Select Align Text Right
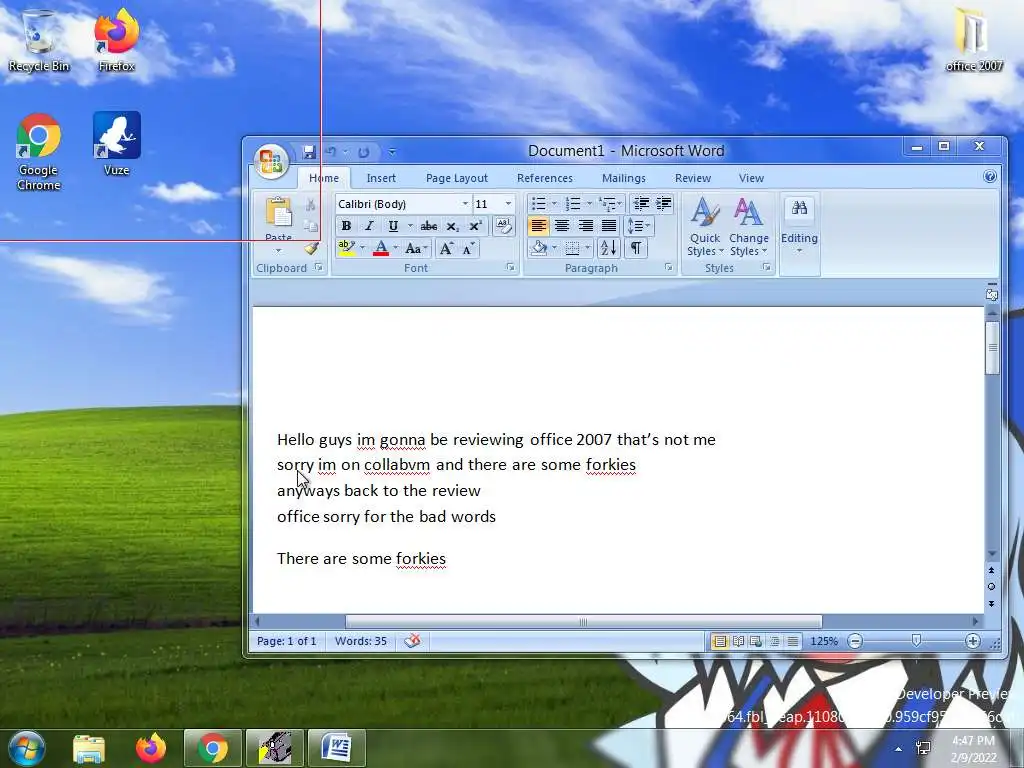This screenshot has height=768, width=1024. 585,226
